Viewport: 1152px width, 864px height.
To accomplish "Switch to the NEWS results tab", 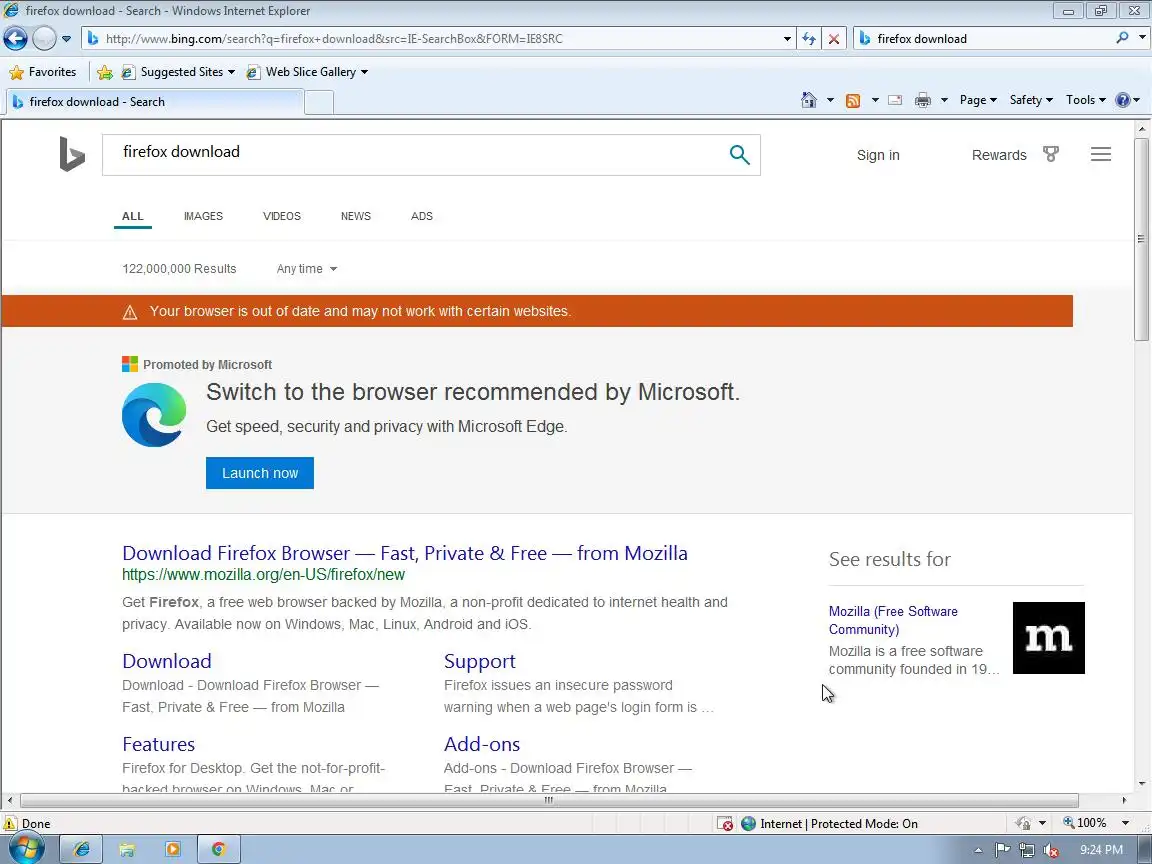I will 356,216.
